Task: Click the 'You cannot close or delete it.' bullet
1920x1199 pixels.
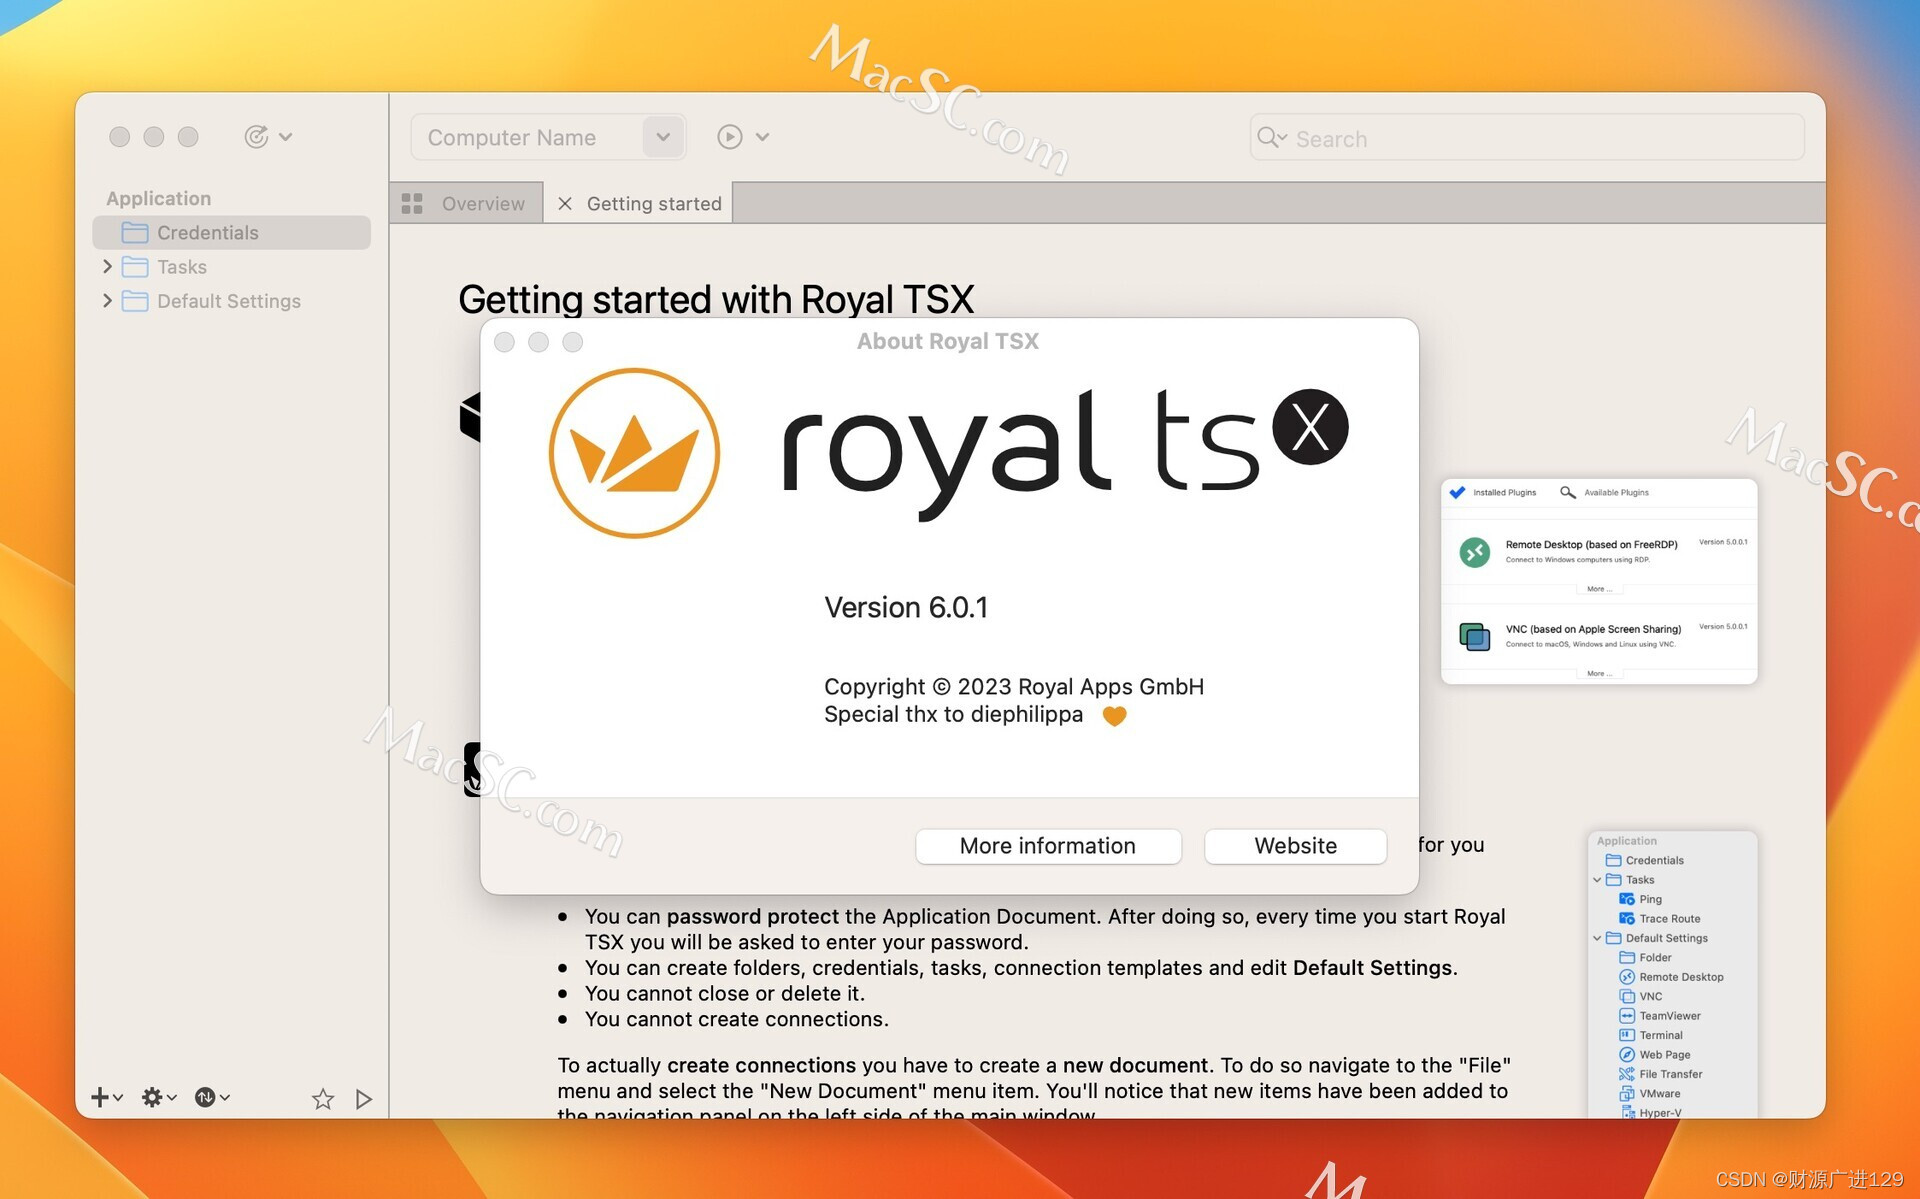Action: pos(725,993)
